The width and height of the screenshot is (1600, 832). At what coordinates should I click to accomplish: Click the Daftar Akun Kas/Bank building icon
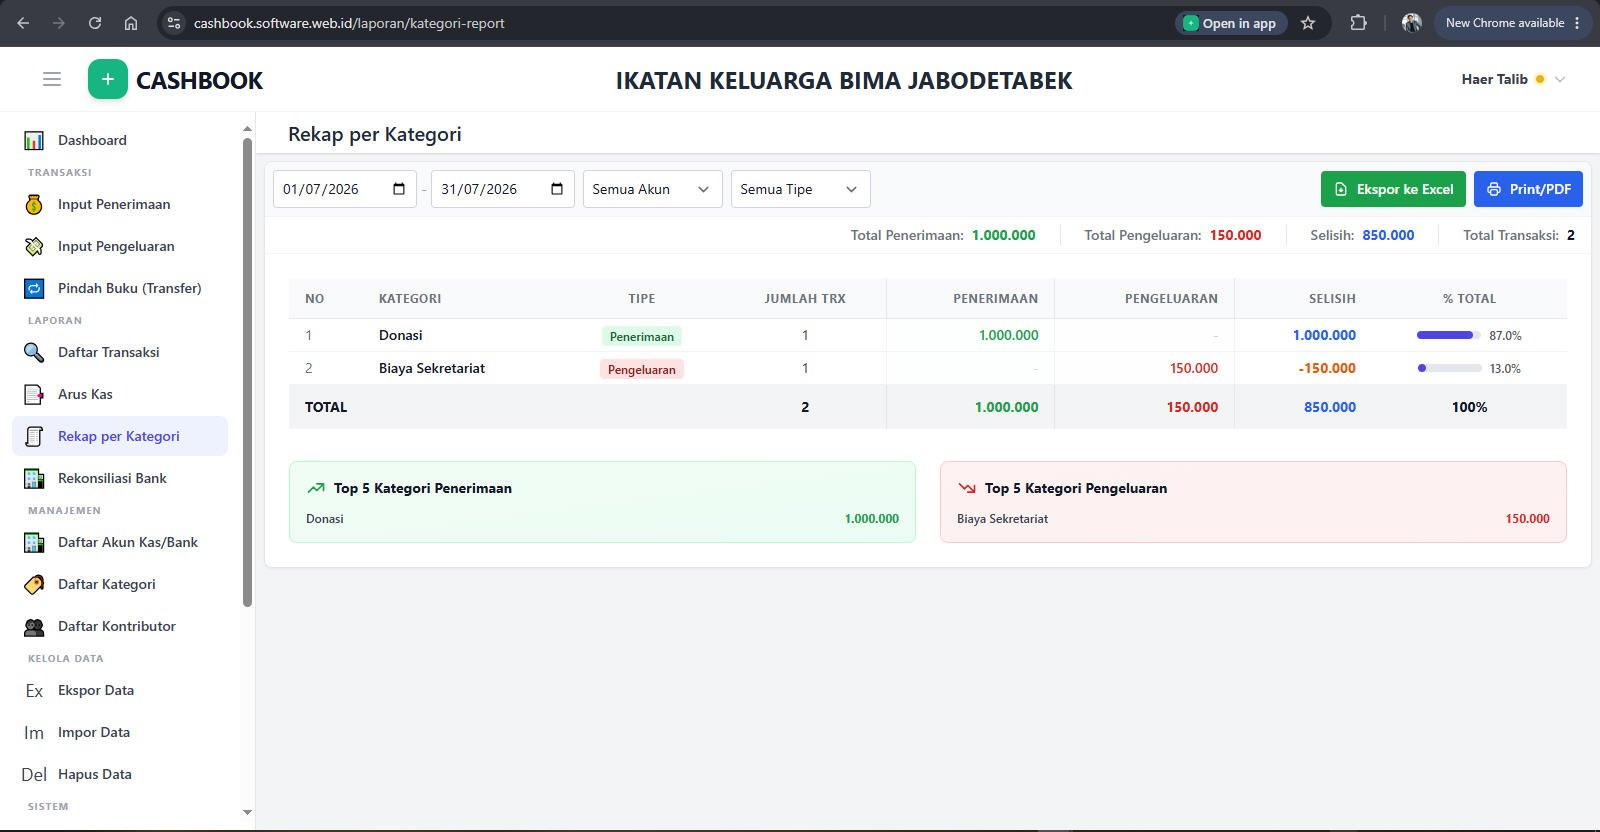[34, 543]
